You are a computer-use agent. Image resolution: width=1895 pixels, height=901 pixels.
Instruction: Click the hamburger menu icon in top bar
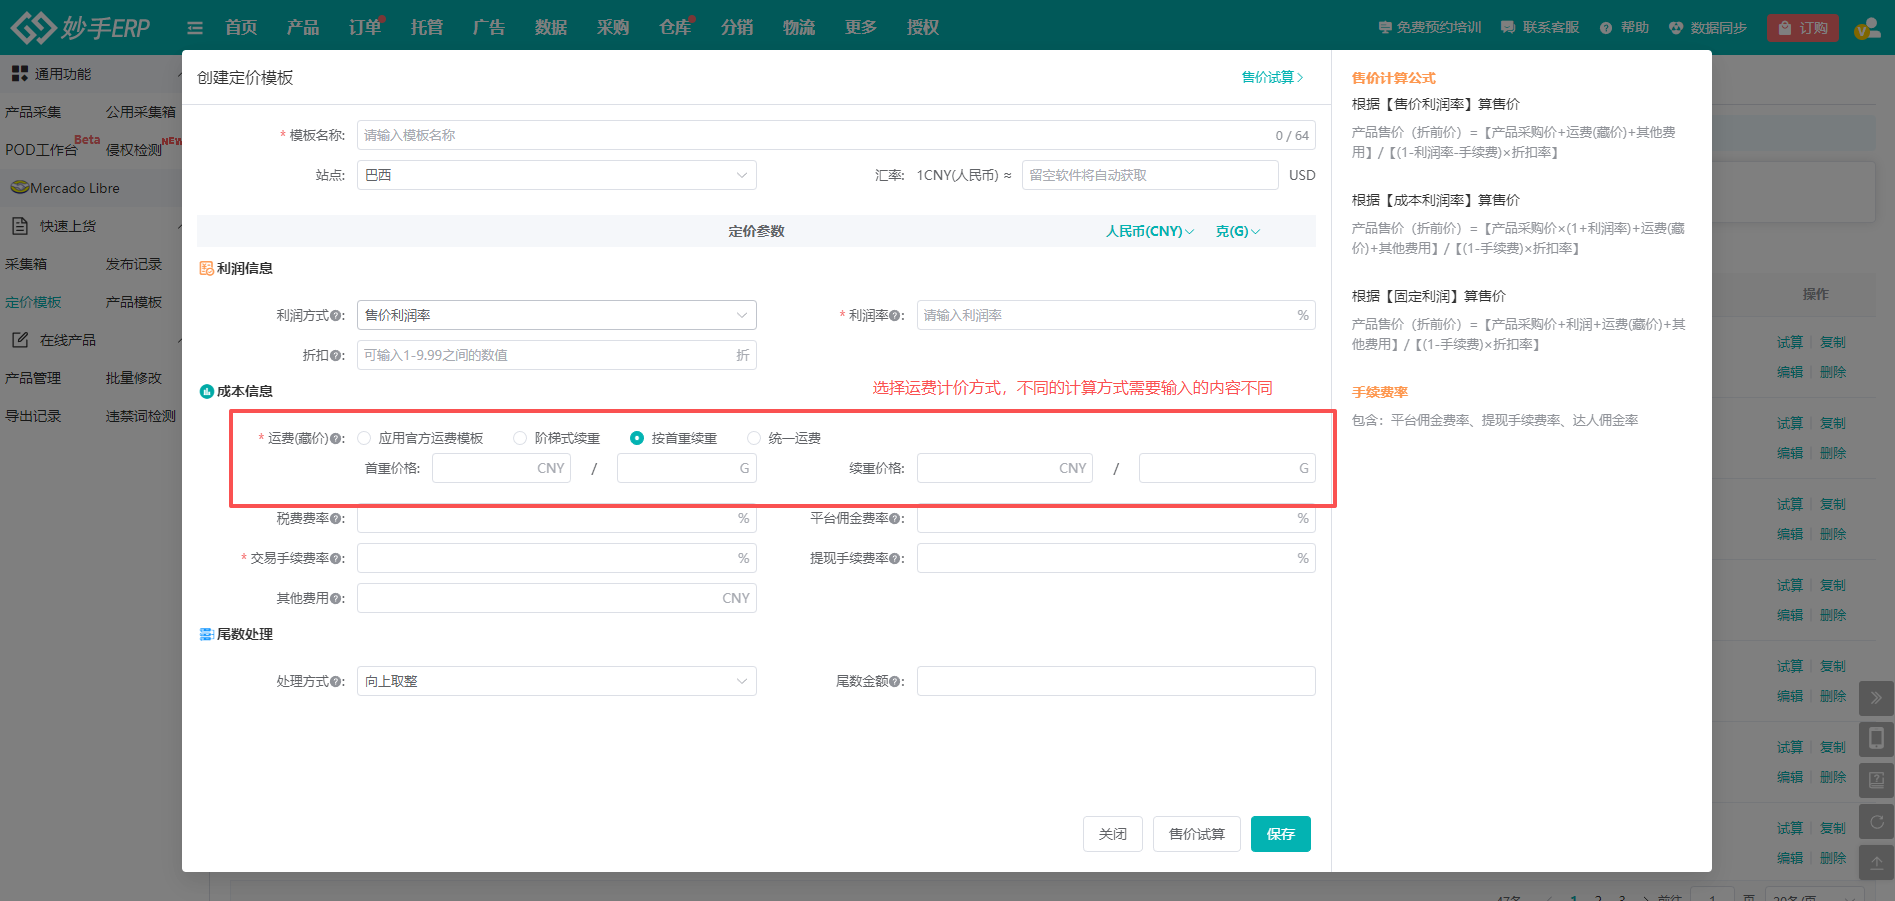click(195, 28)
